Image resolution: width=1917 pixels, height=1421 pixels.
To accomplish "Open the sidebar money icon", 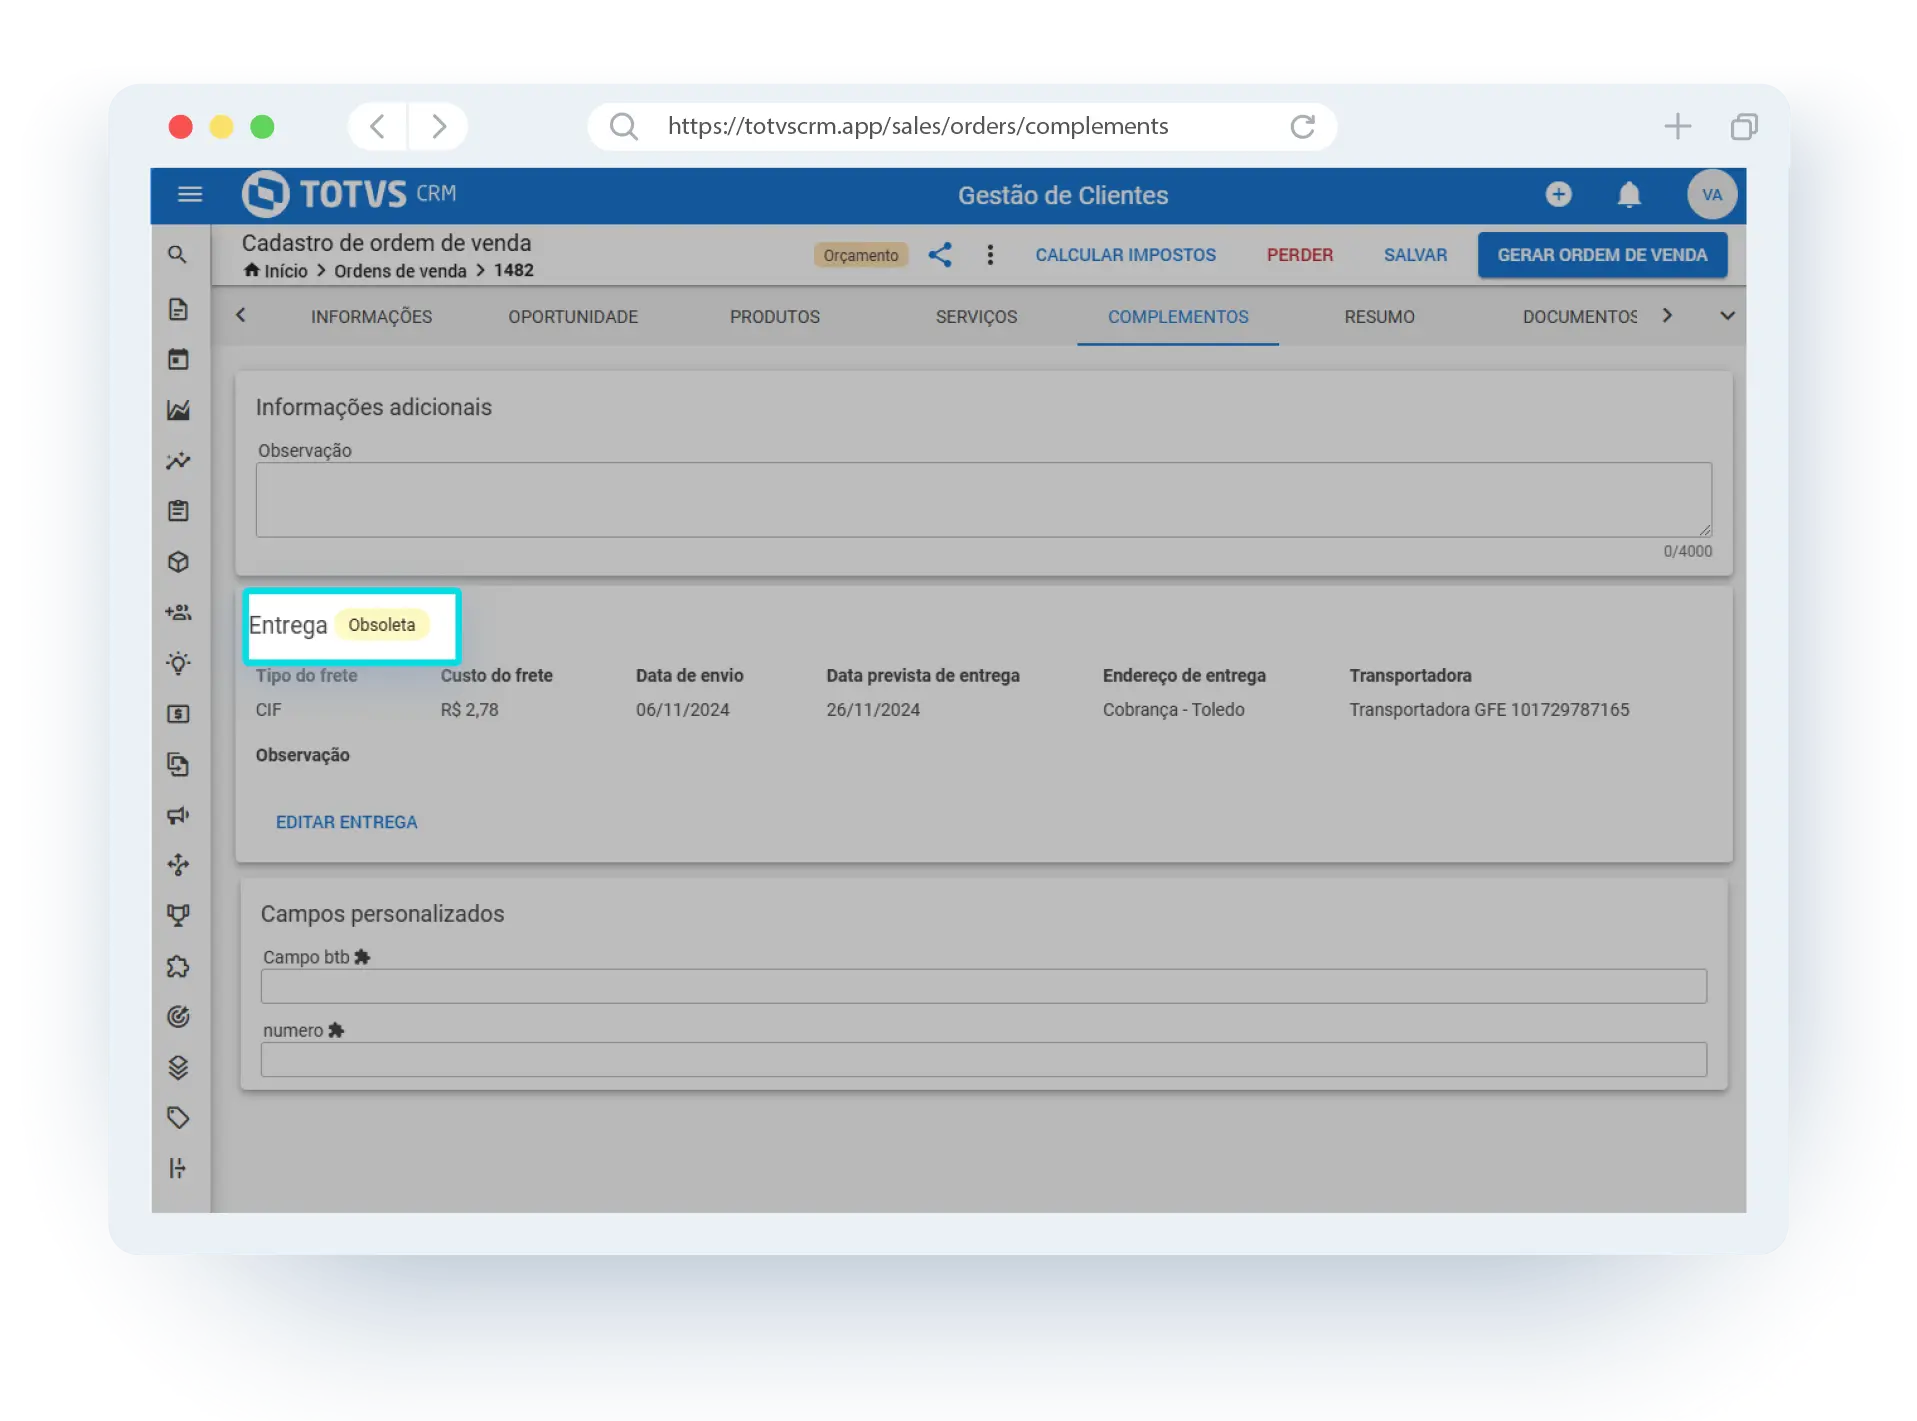I will click(178, 714).
